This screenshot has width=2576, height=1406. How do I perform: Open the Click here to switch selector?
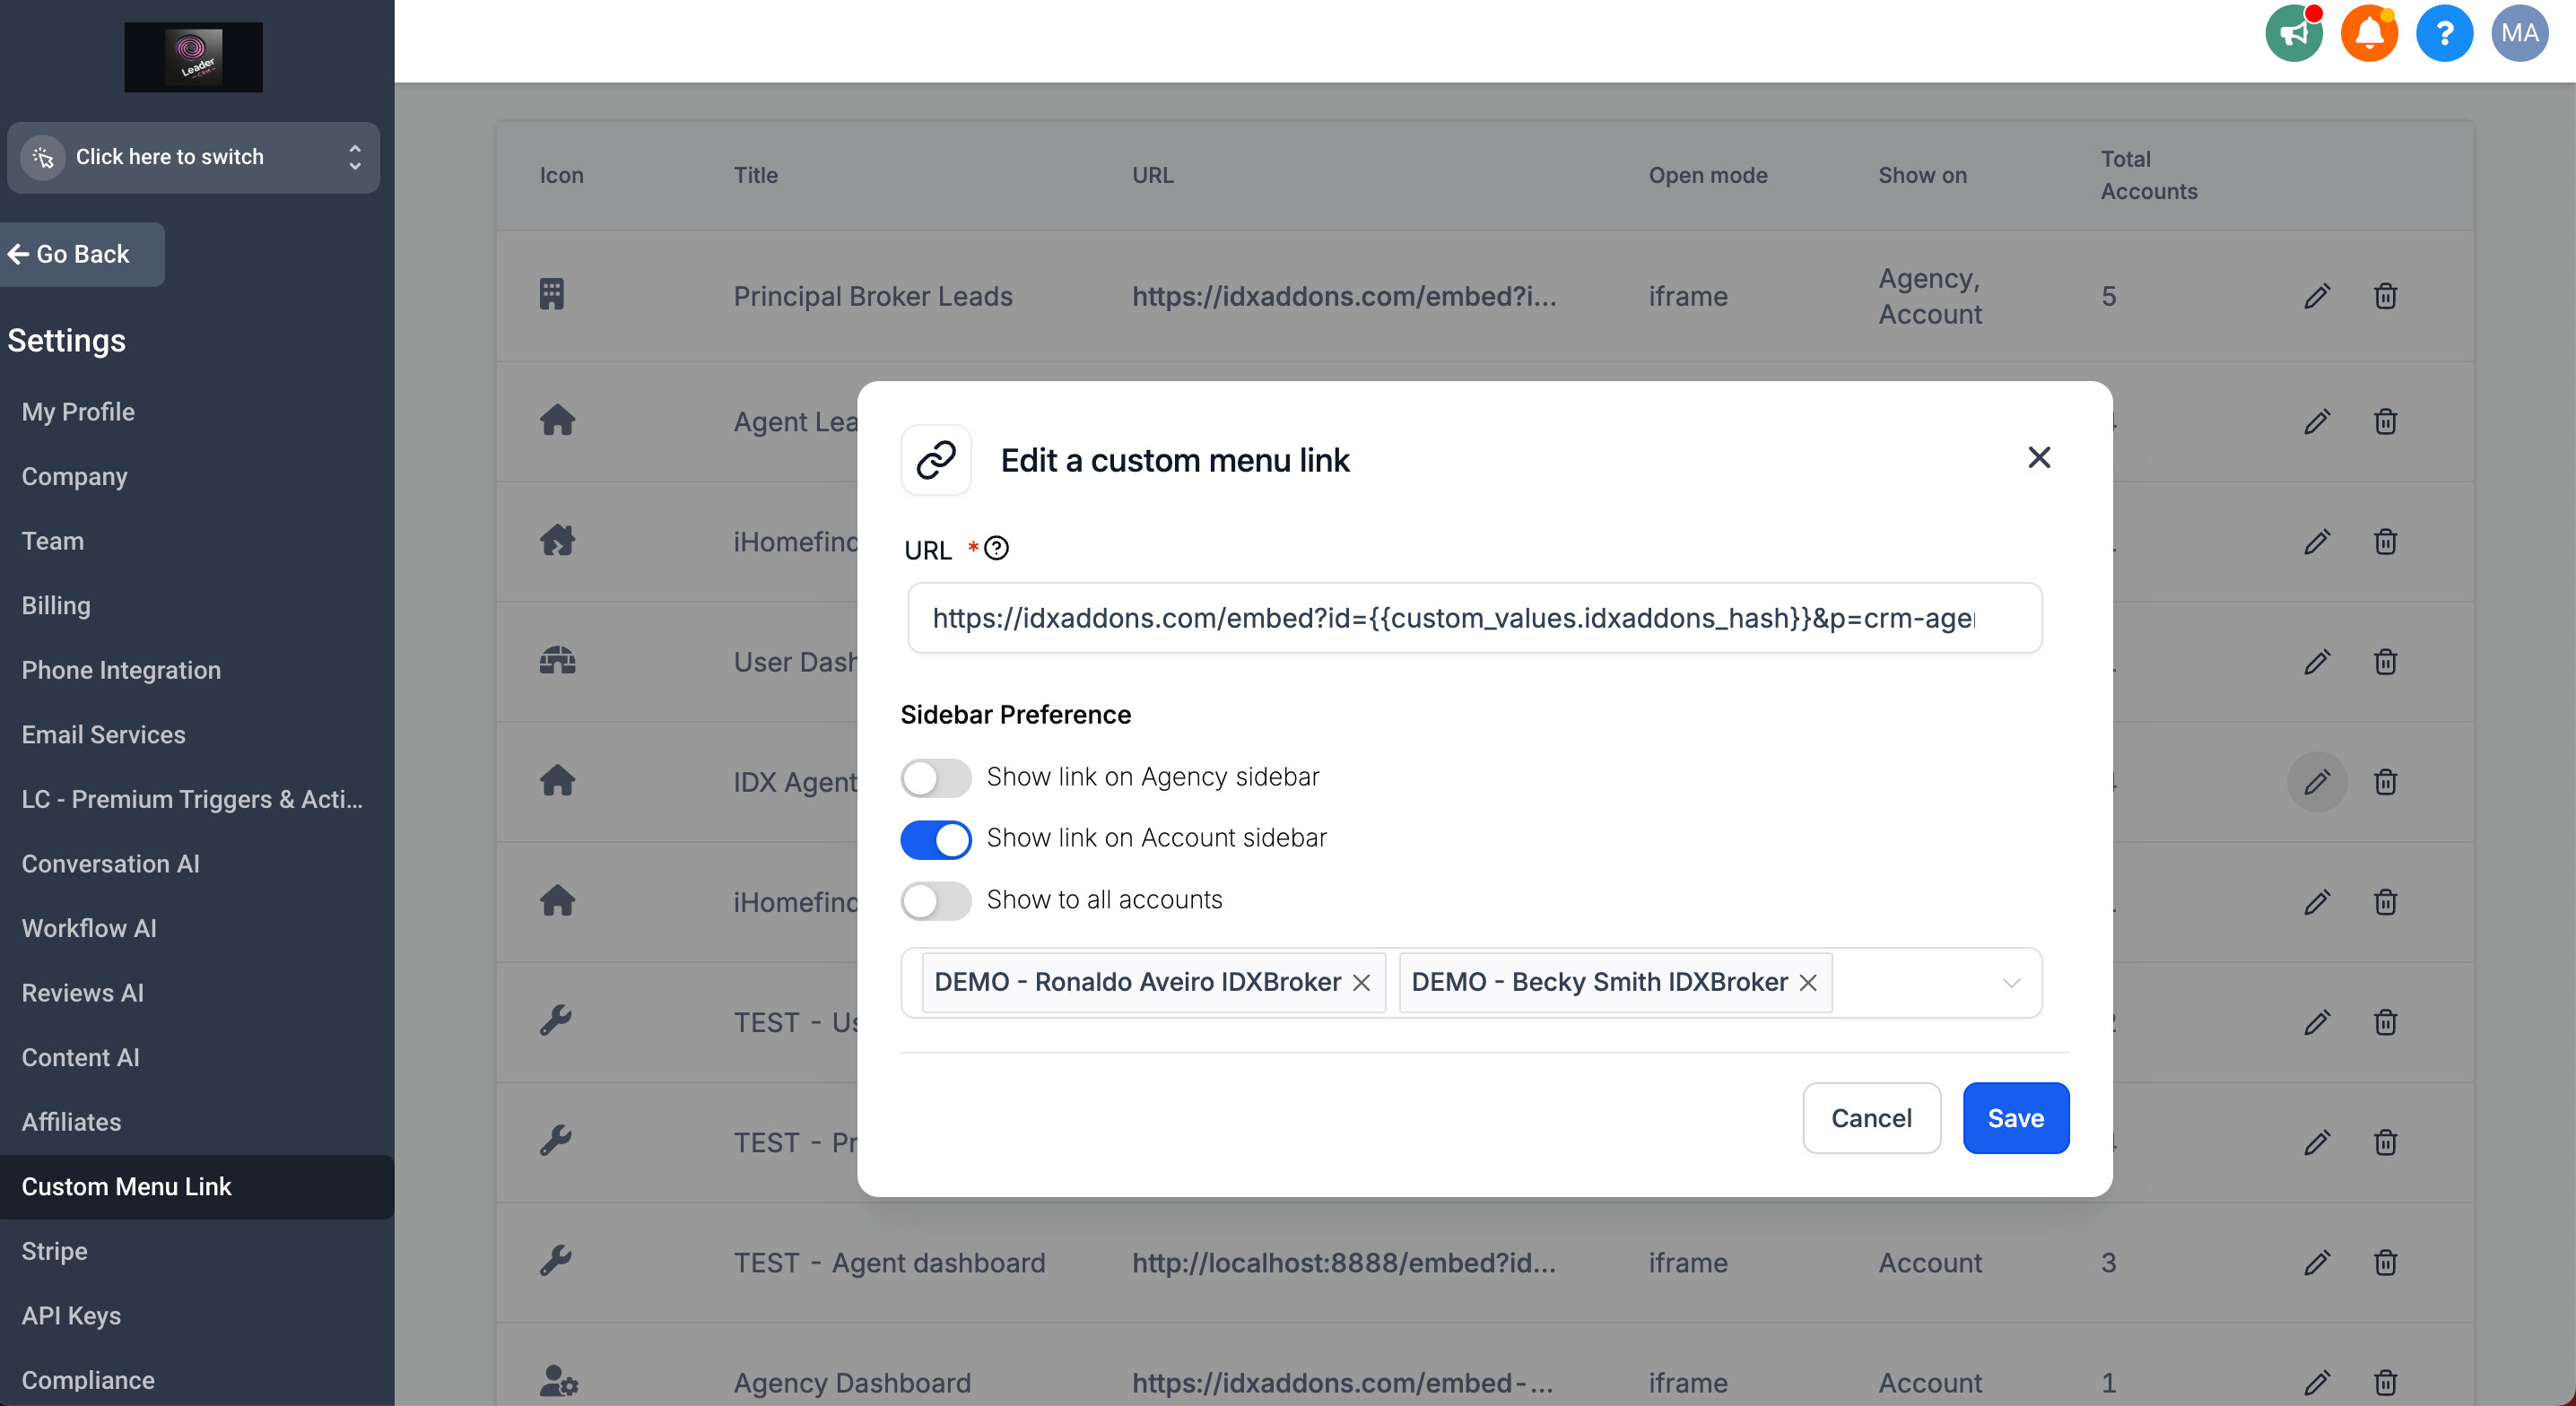click(x=193, y=157)
